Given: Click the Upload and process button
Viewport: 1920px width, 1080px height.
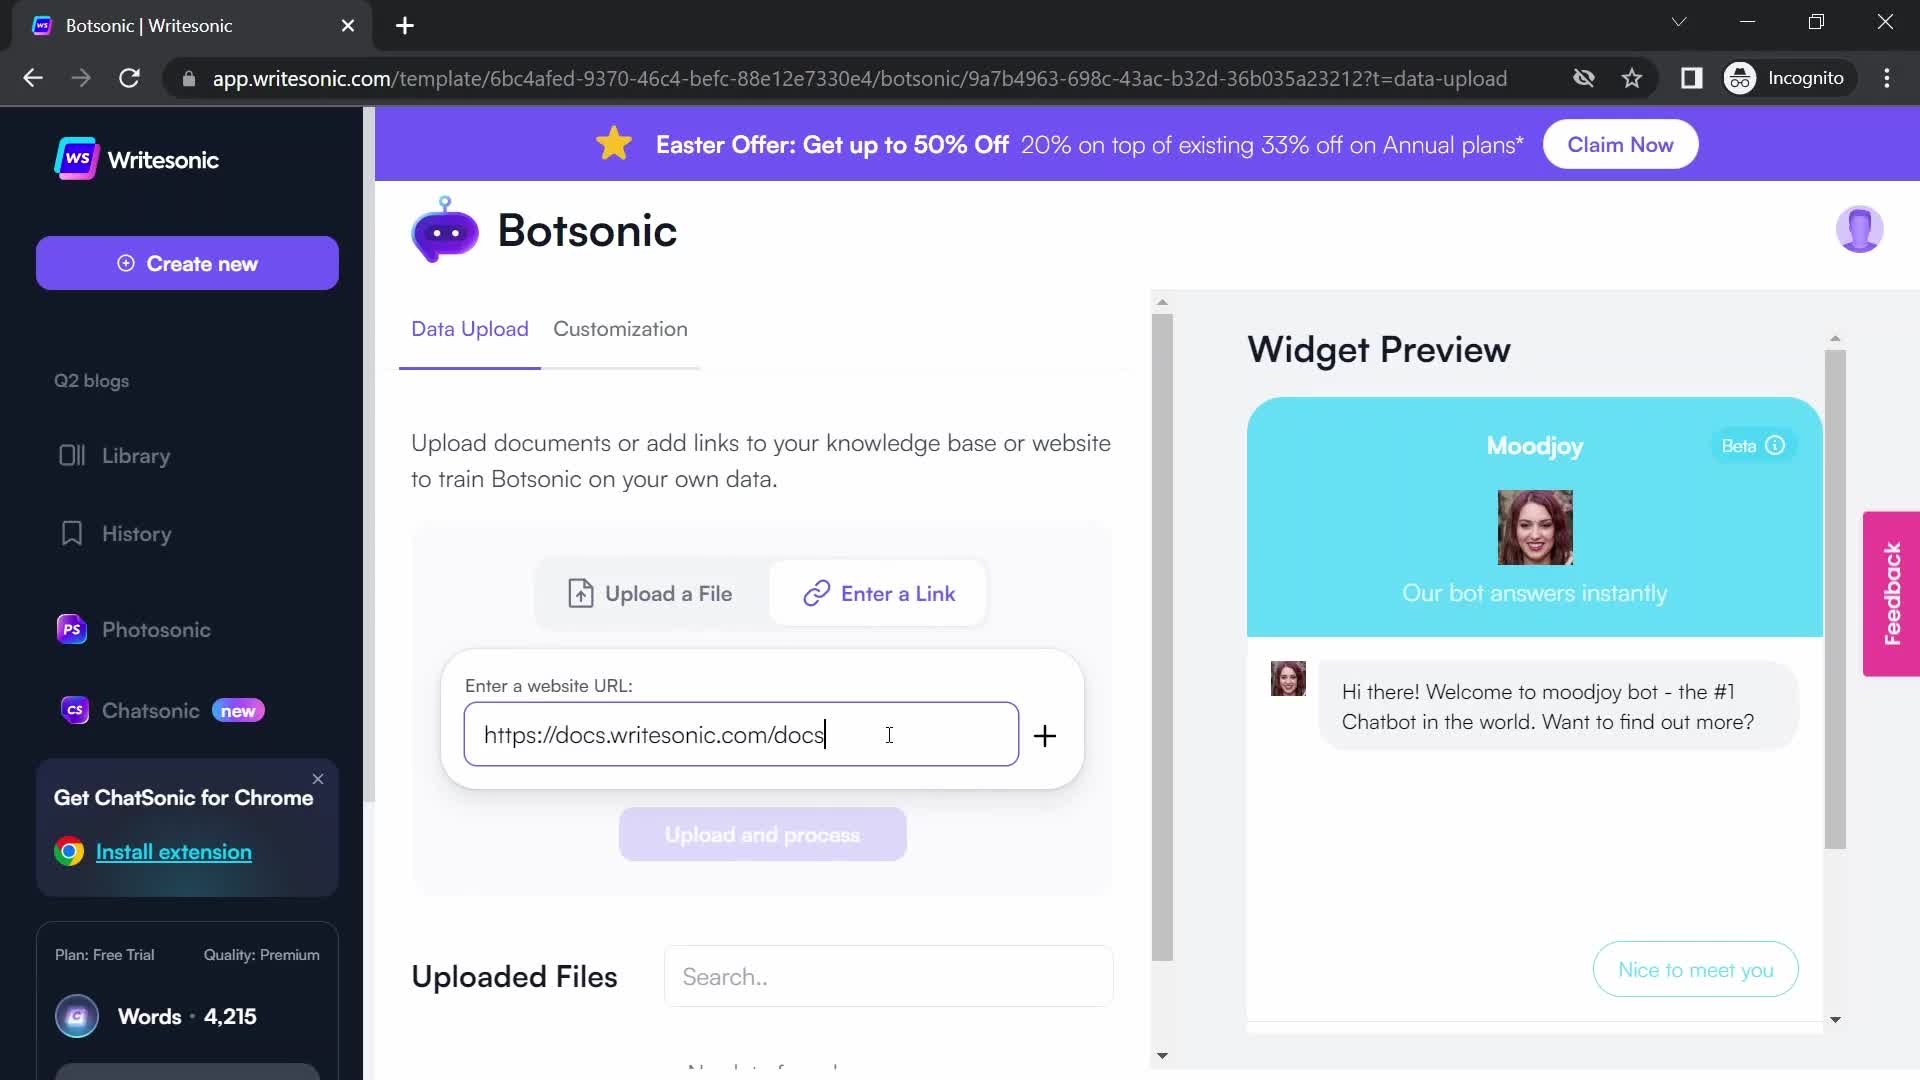Looking at the screenshot, I should pos(764,835).
